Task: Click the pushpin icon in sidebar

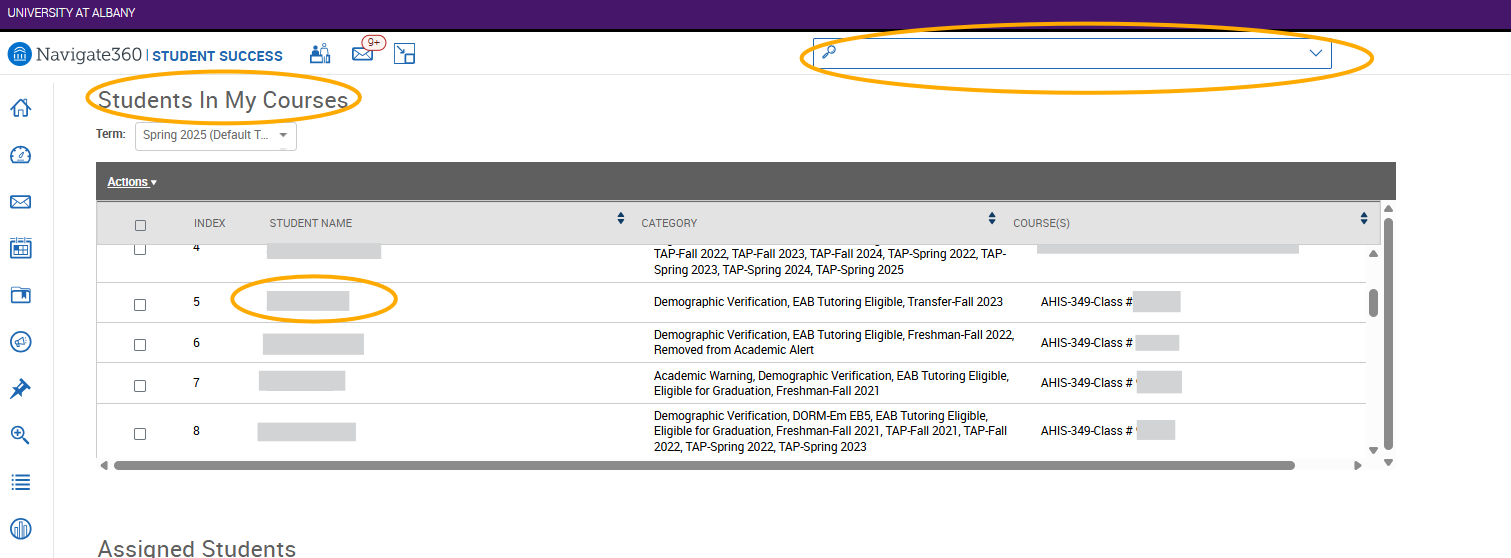Action: [x=20, y=389]
